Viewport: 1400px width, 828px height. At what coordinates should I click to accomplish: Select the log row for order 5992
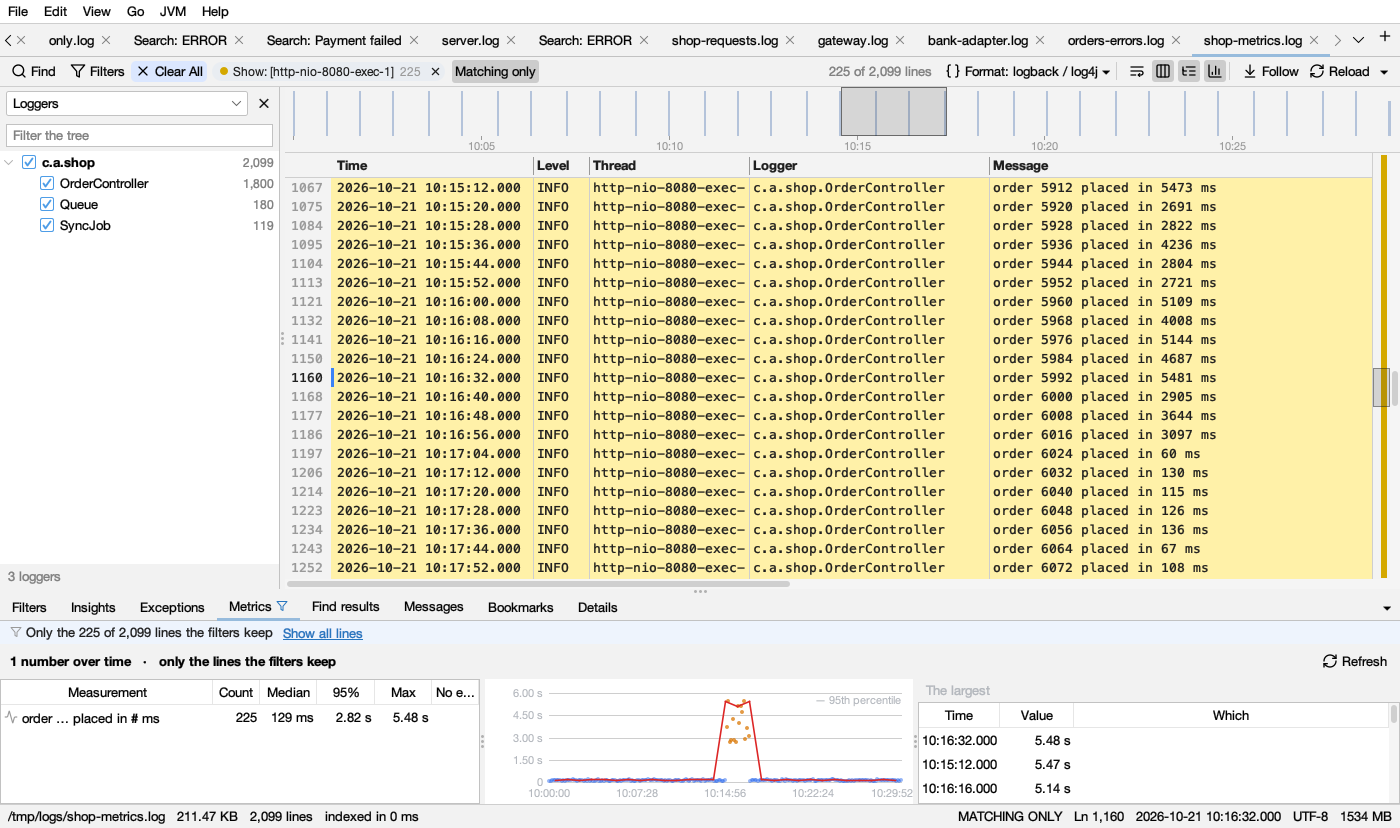830,378
